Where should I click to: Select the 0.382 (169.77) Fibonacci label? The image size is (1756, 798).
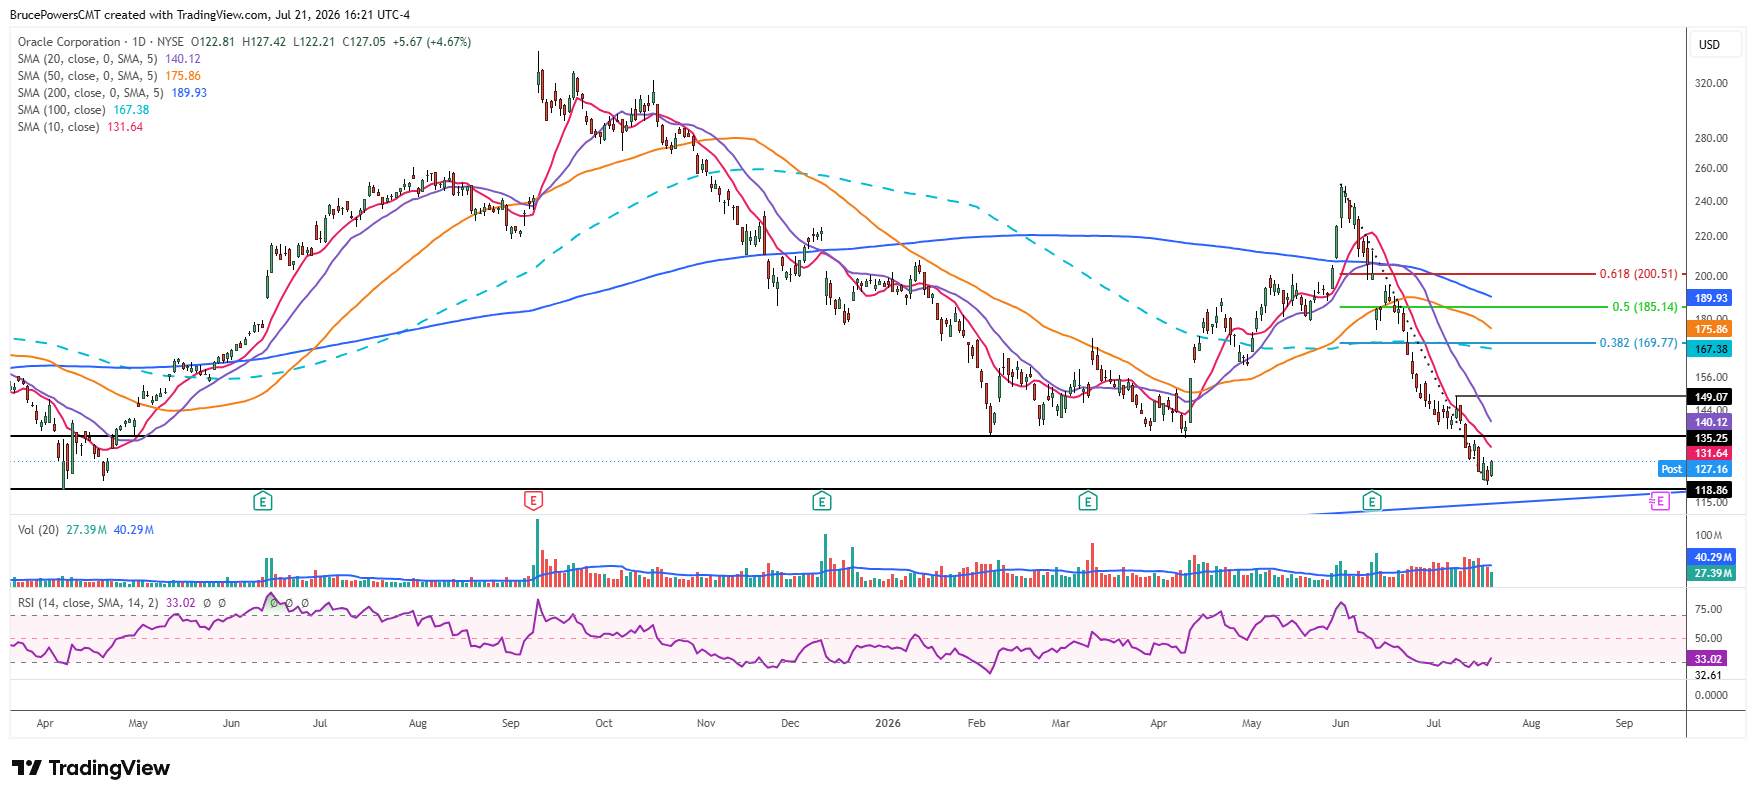click(x=1638, y=343)
